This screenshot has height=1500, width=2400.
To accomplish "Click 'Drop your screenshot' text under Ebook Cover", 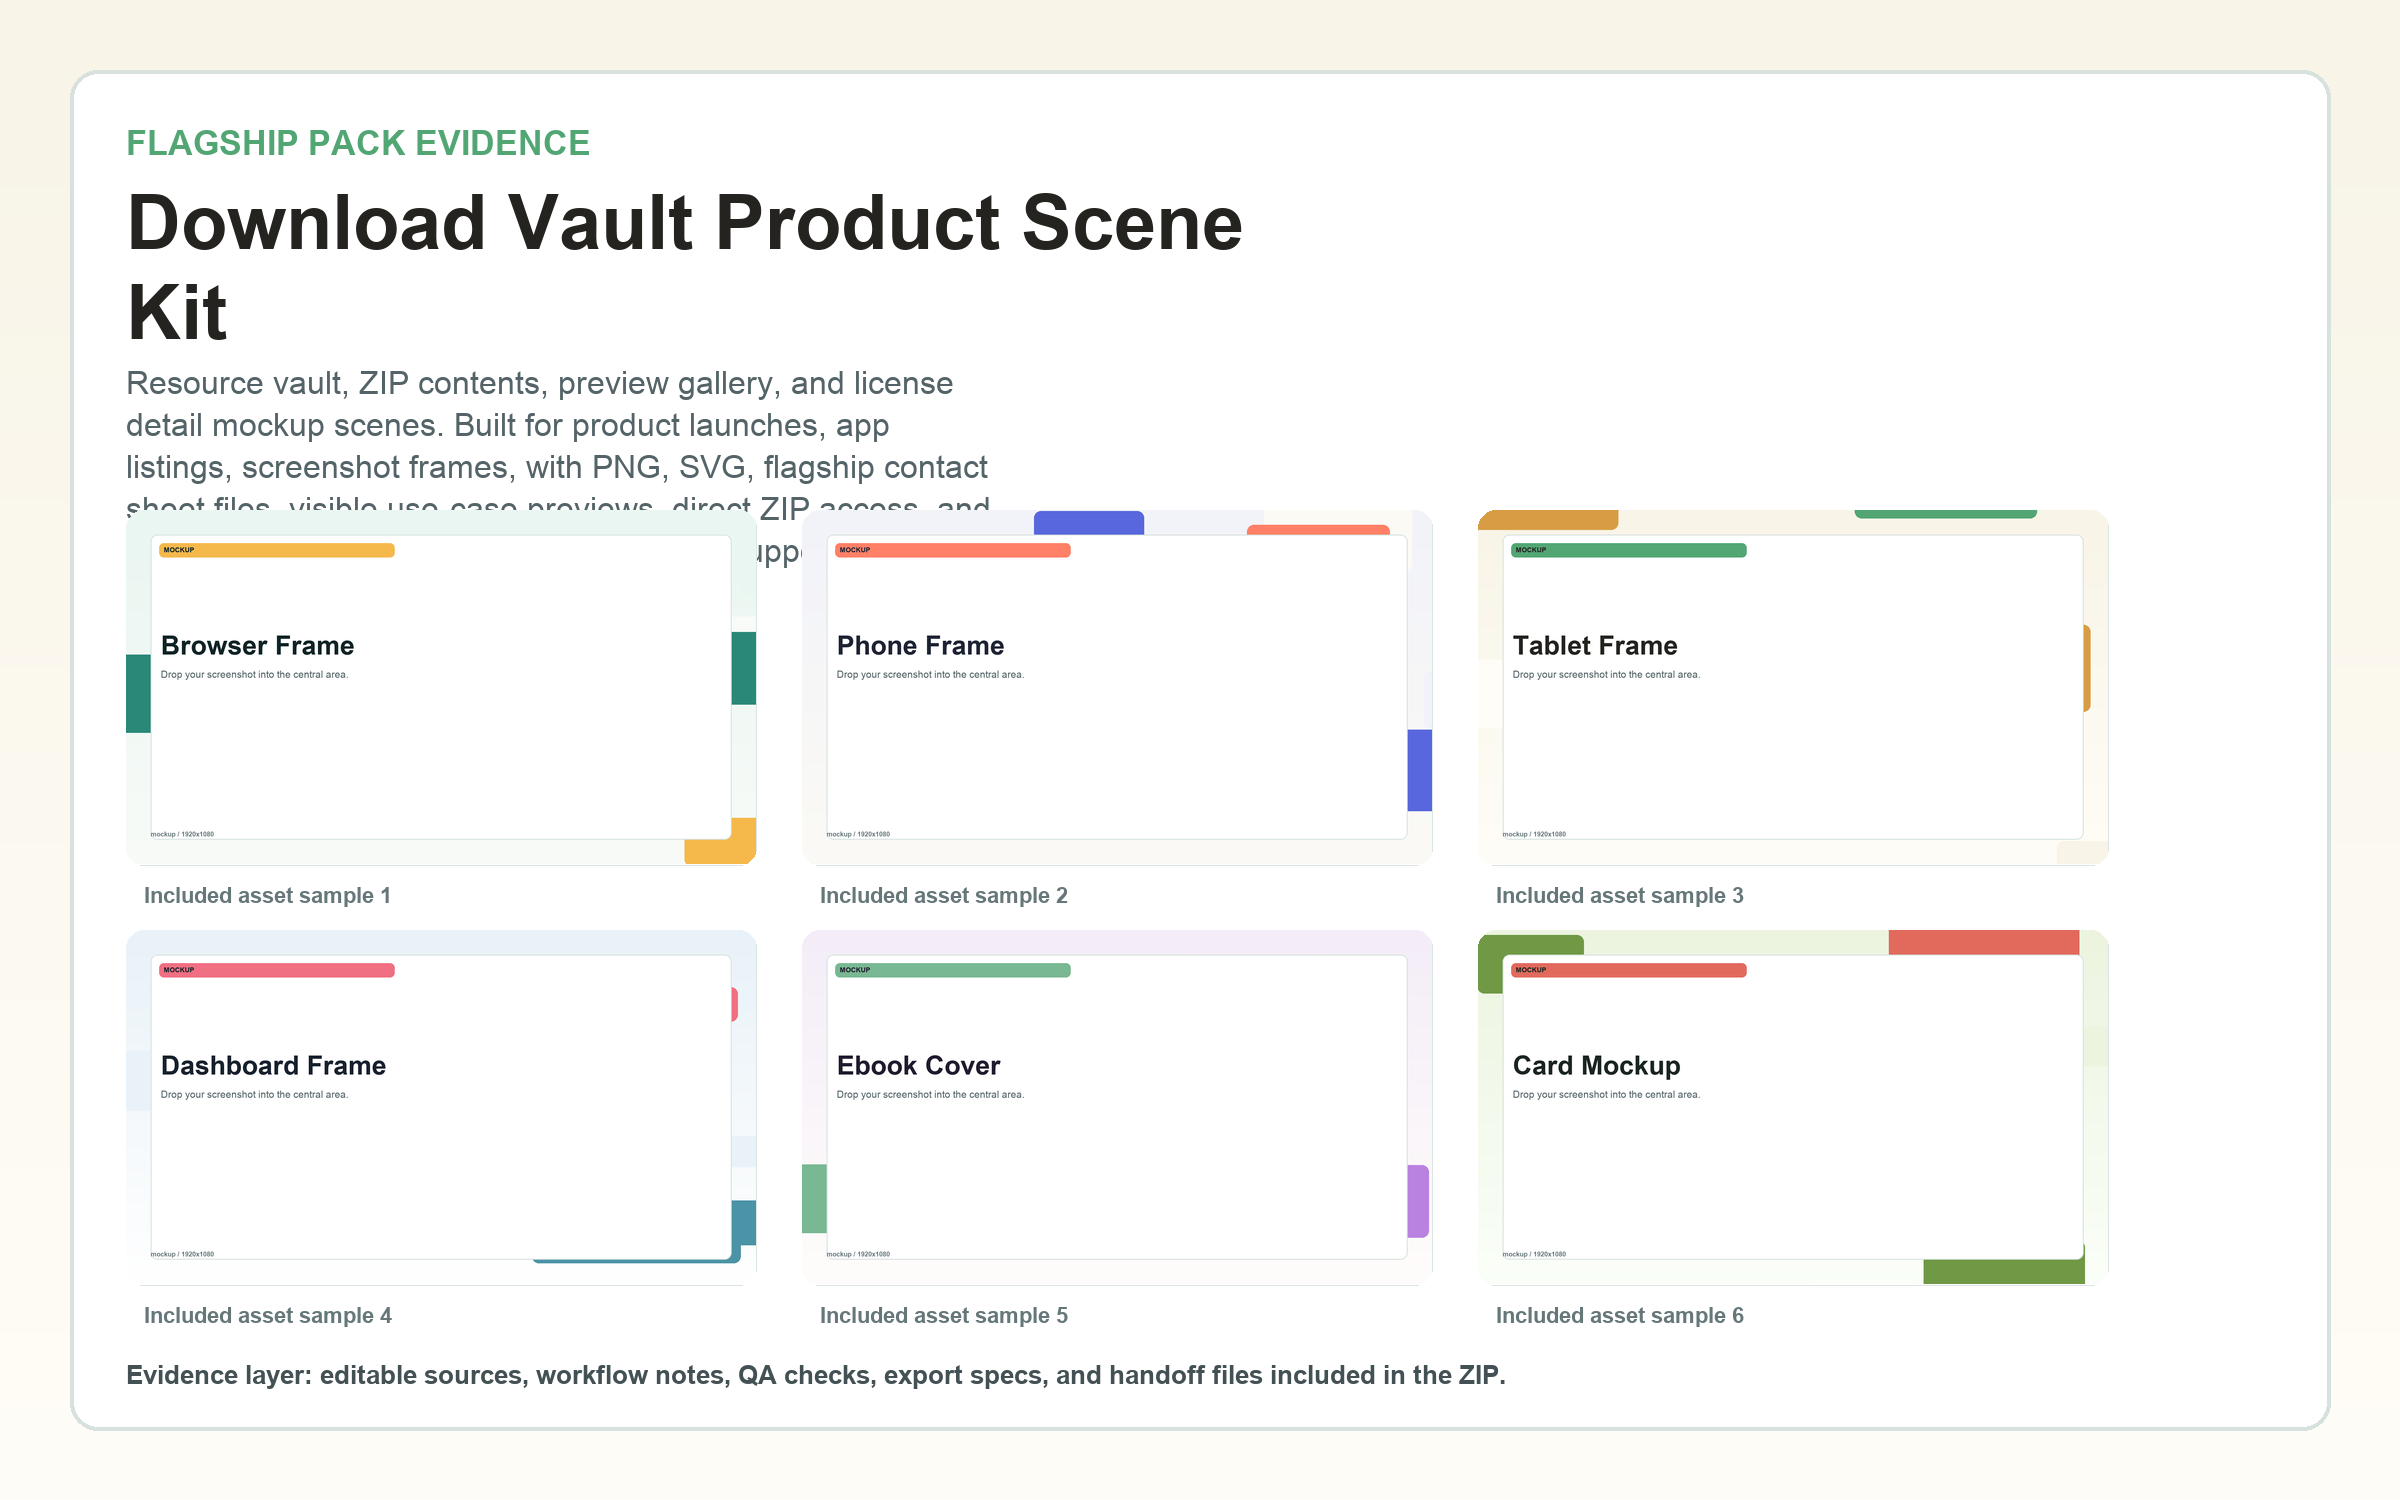I will click(930, 1095).
